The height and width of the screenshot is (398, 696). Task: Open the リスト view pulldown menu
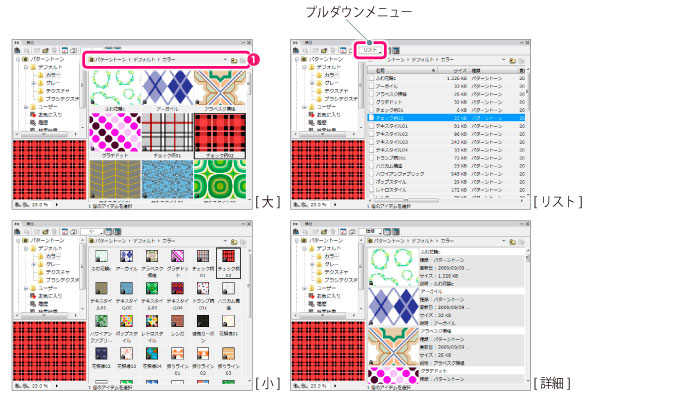point(371,50)
